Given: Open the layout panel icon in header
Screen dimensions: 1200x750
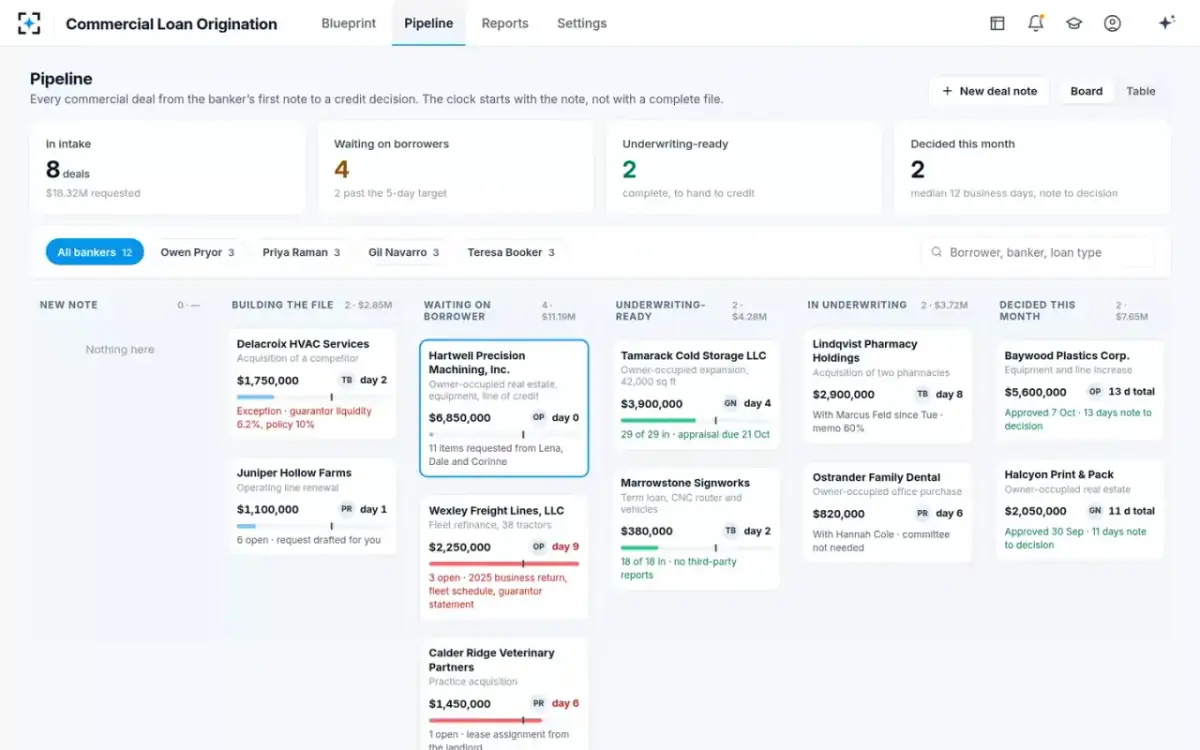Looking at the screenshot, I should click(997, 23).
